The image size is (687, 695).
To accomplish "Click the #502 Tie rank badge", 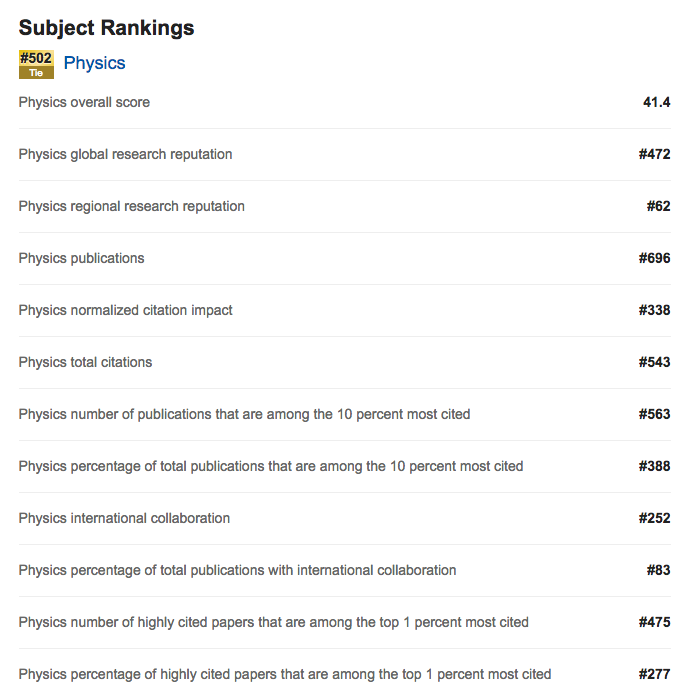I will click(x=36, y=64).
